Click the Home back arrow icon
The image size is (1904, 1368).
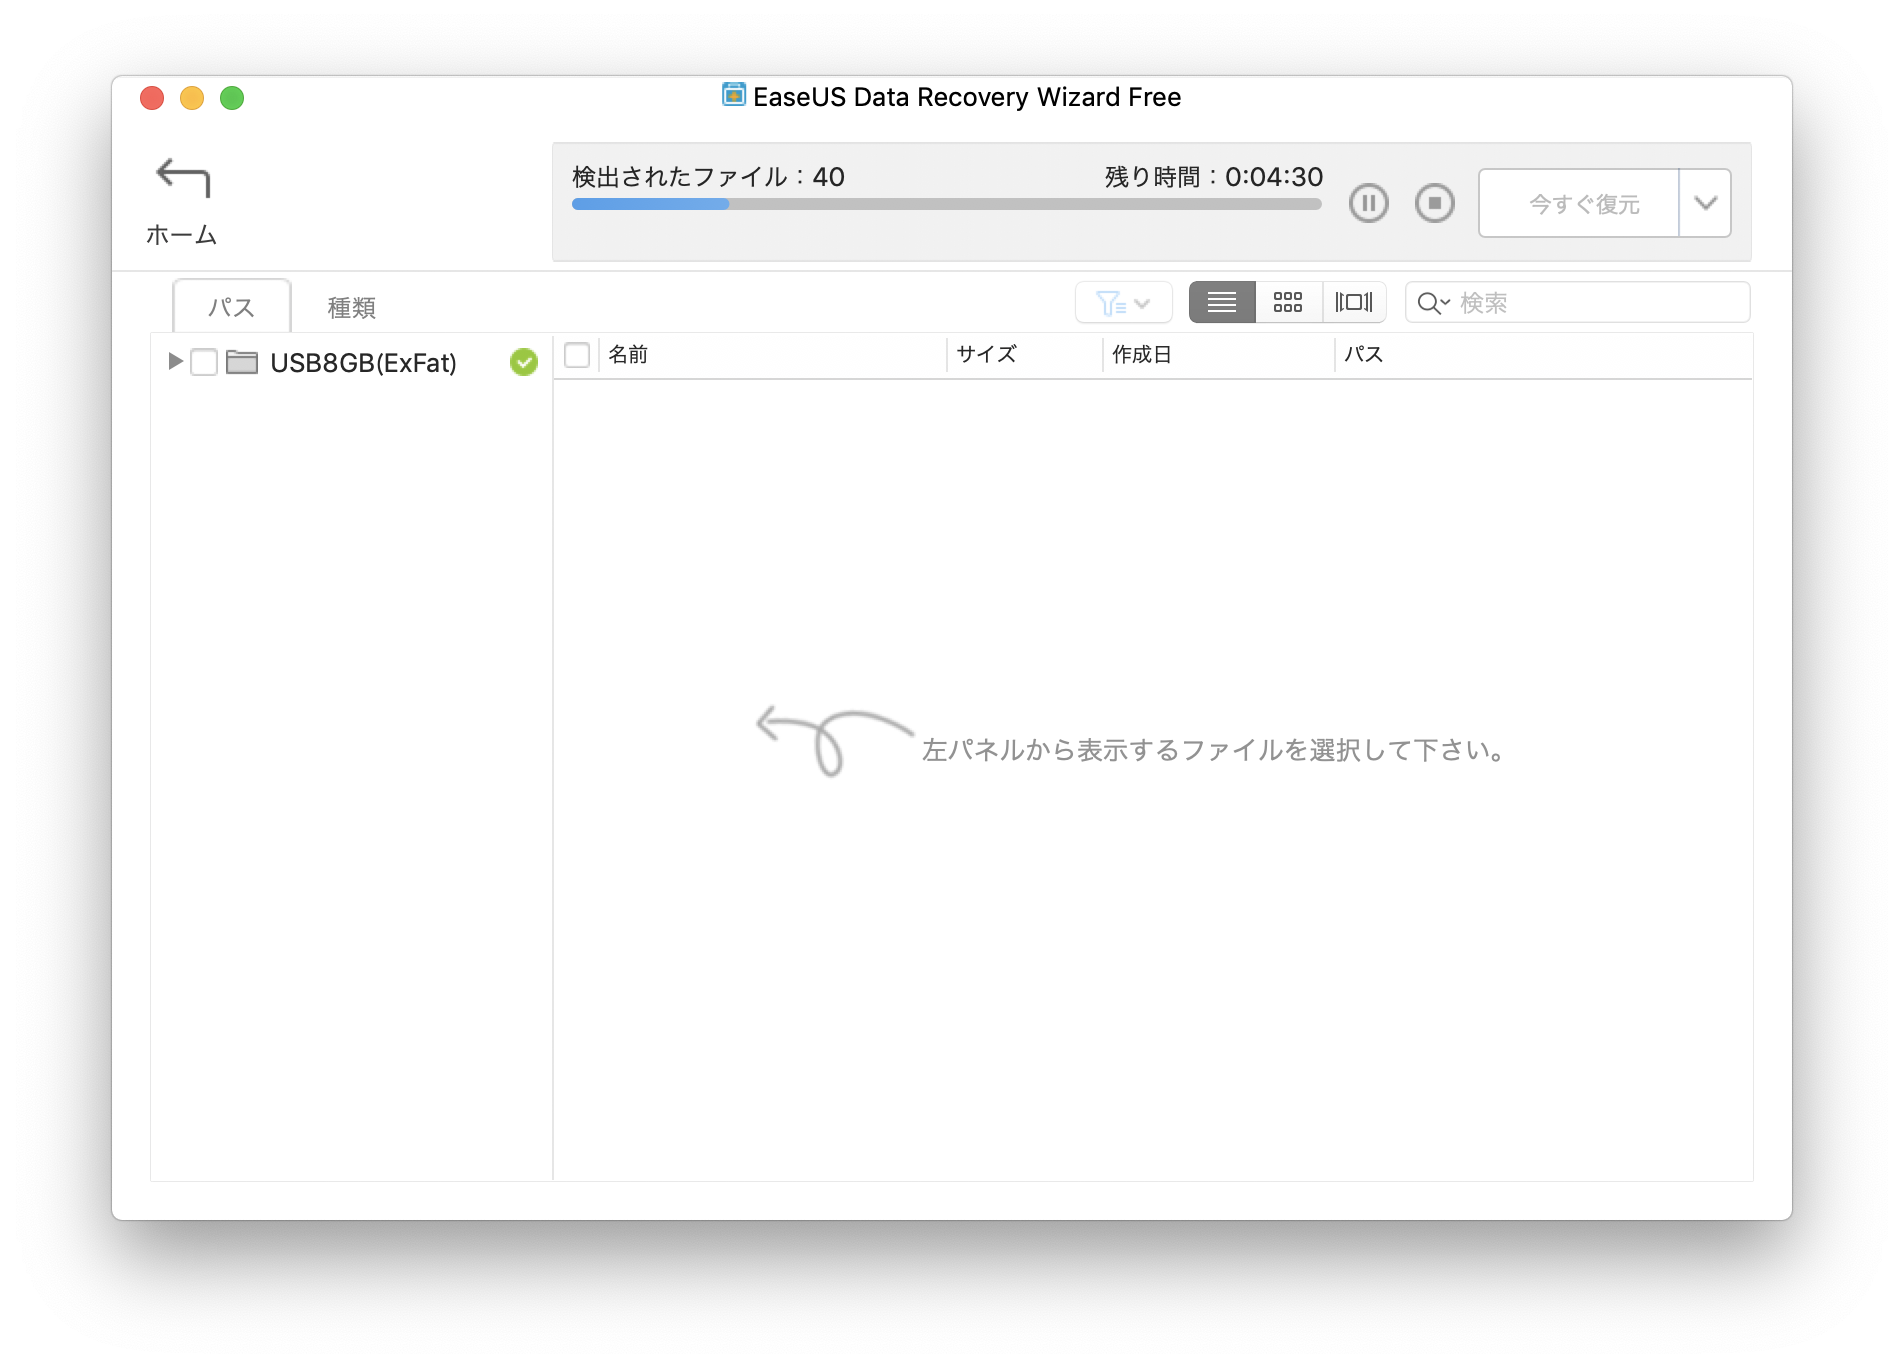(182, 178)
